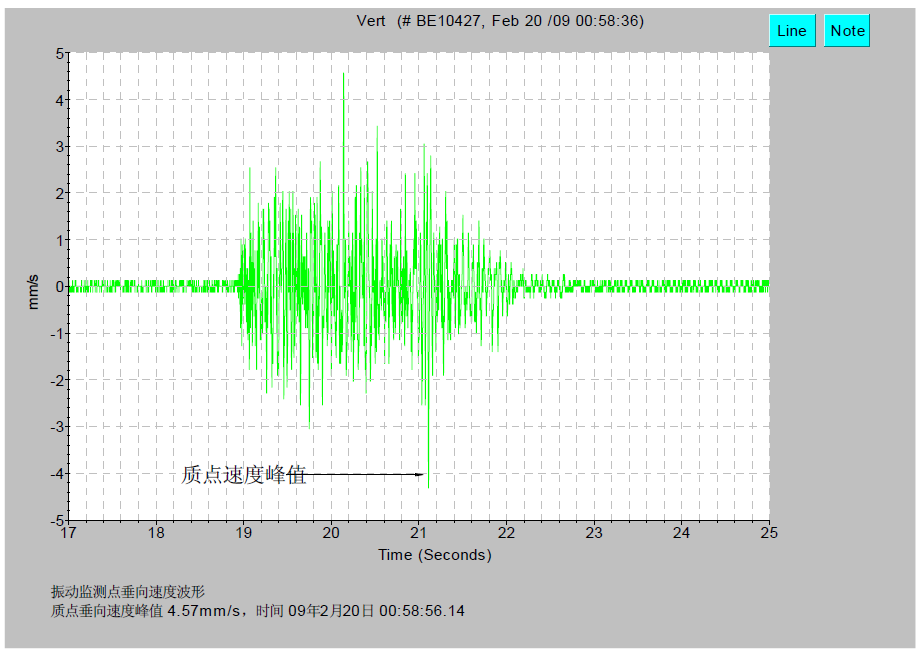Screen dimensions: 920x653
Task: Click the -5 label on velocity axis
Action: point(58,520)
